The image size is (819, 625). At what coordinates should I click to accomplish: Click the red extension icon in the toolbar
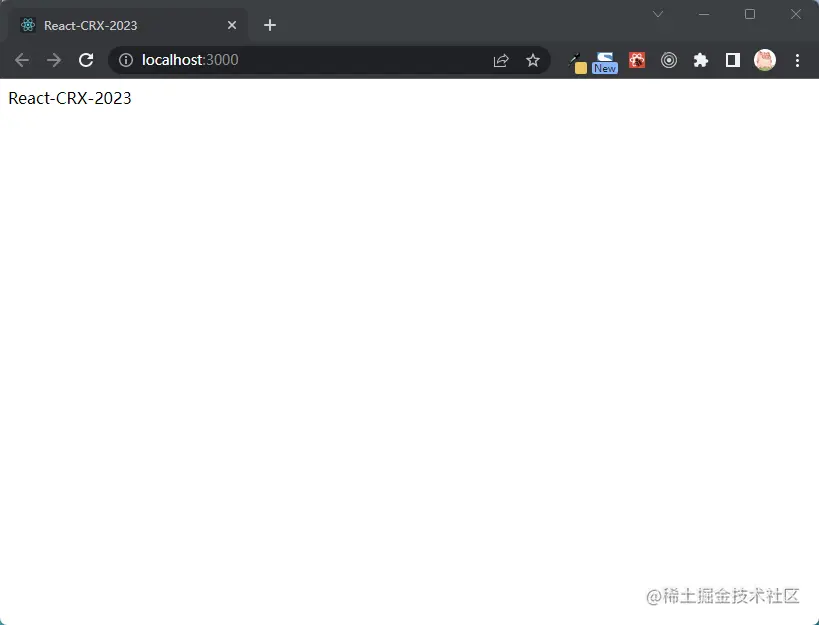[637, 60]
